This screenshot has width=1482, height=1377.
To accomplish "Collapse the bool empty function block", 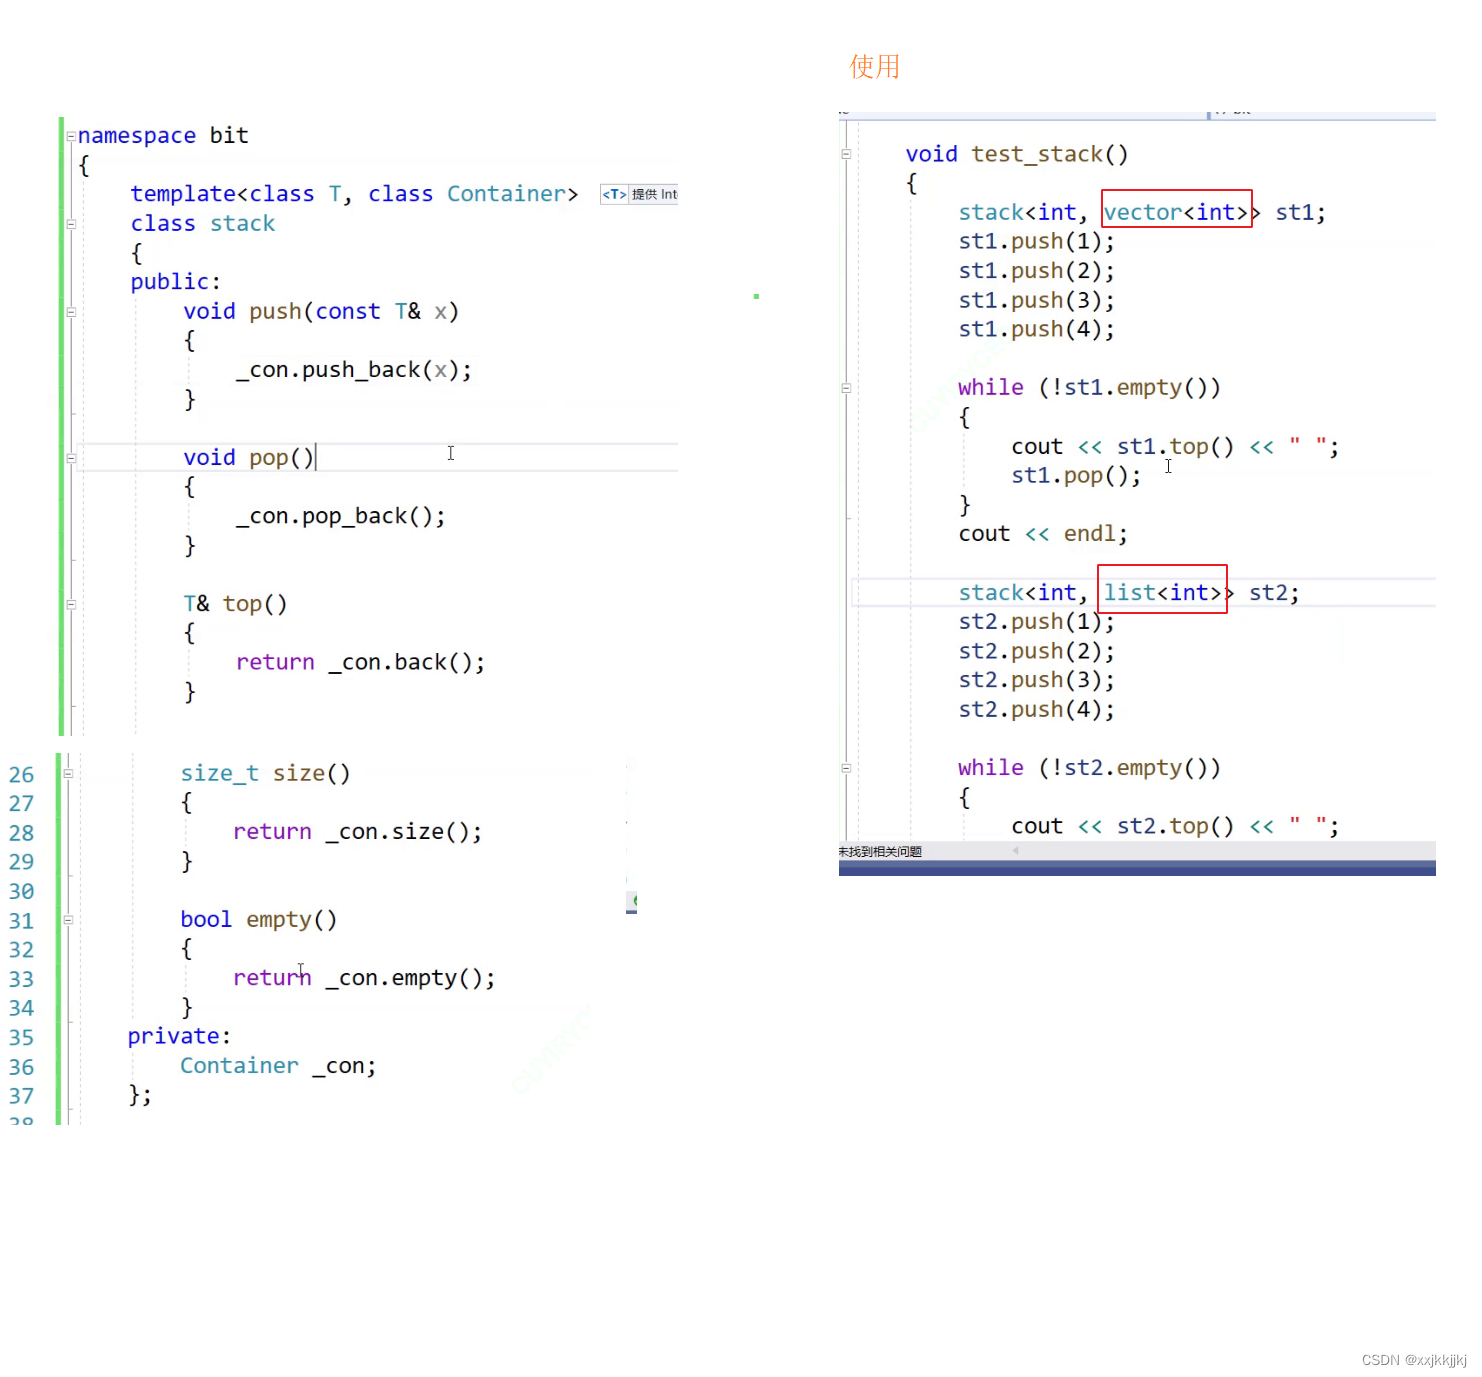I will [68, 919].
